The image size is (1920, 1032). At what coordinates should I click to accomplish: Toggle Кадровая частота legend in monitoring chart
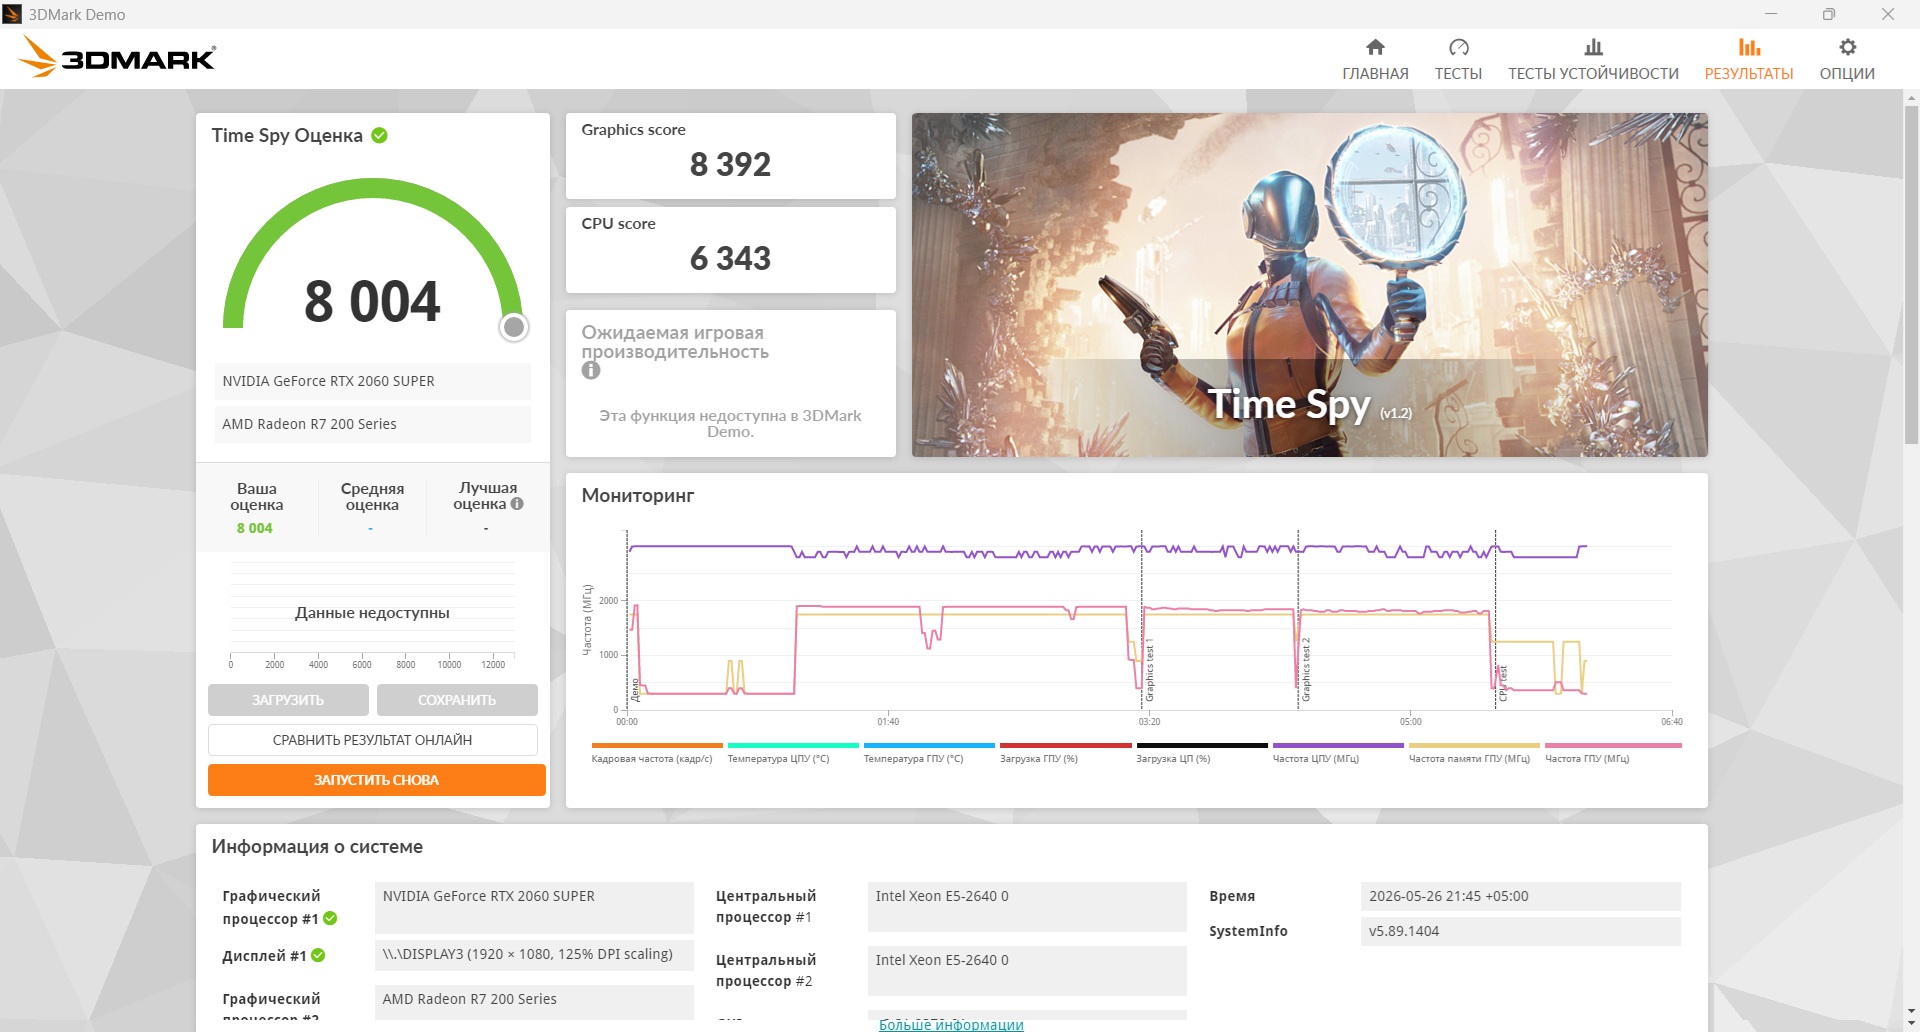point(656,753)
